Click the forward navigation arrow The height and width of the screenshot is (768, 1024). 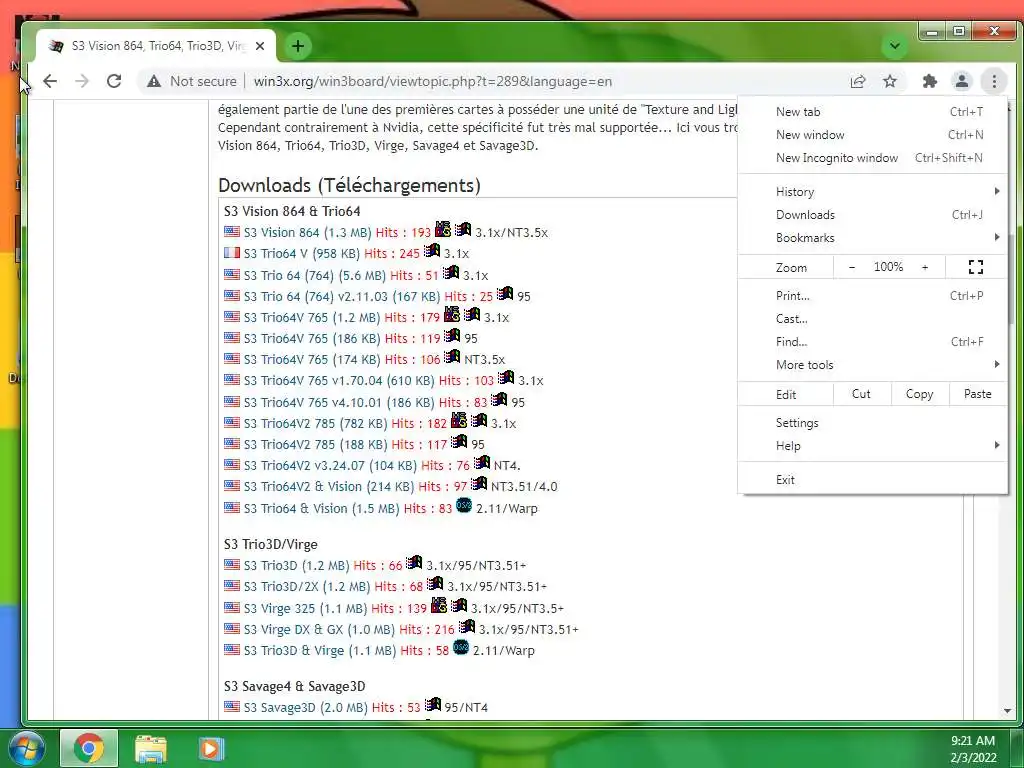(82, 81)
